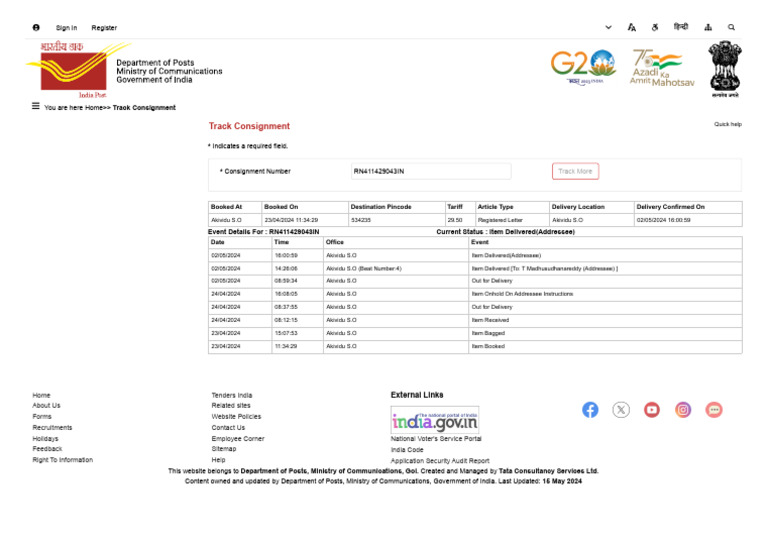Open the Sign In link

(66, 28)
